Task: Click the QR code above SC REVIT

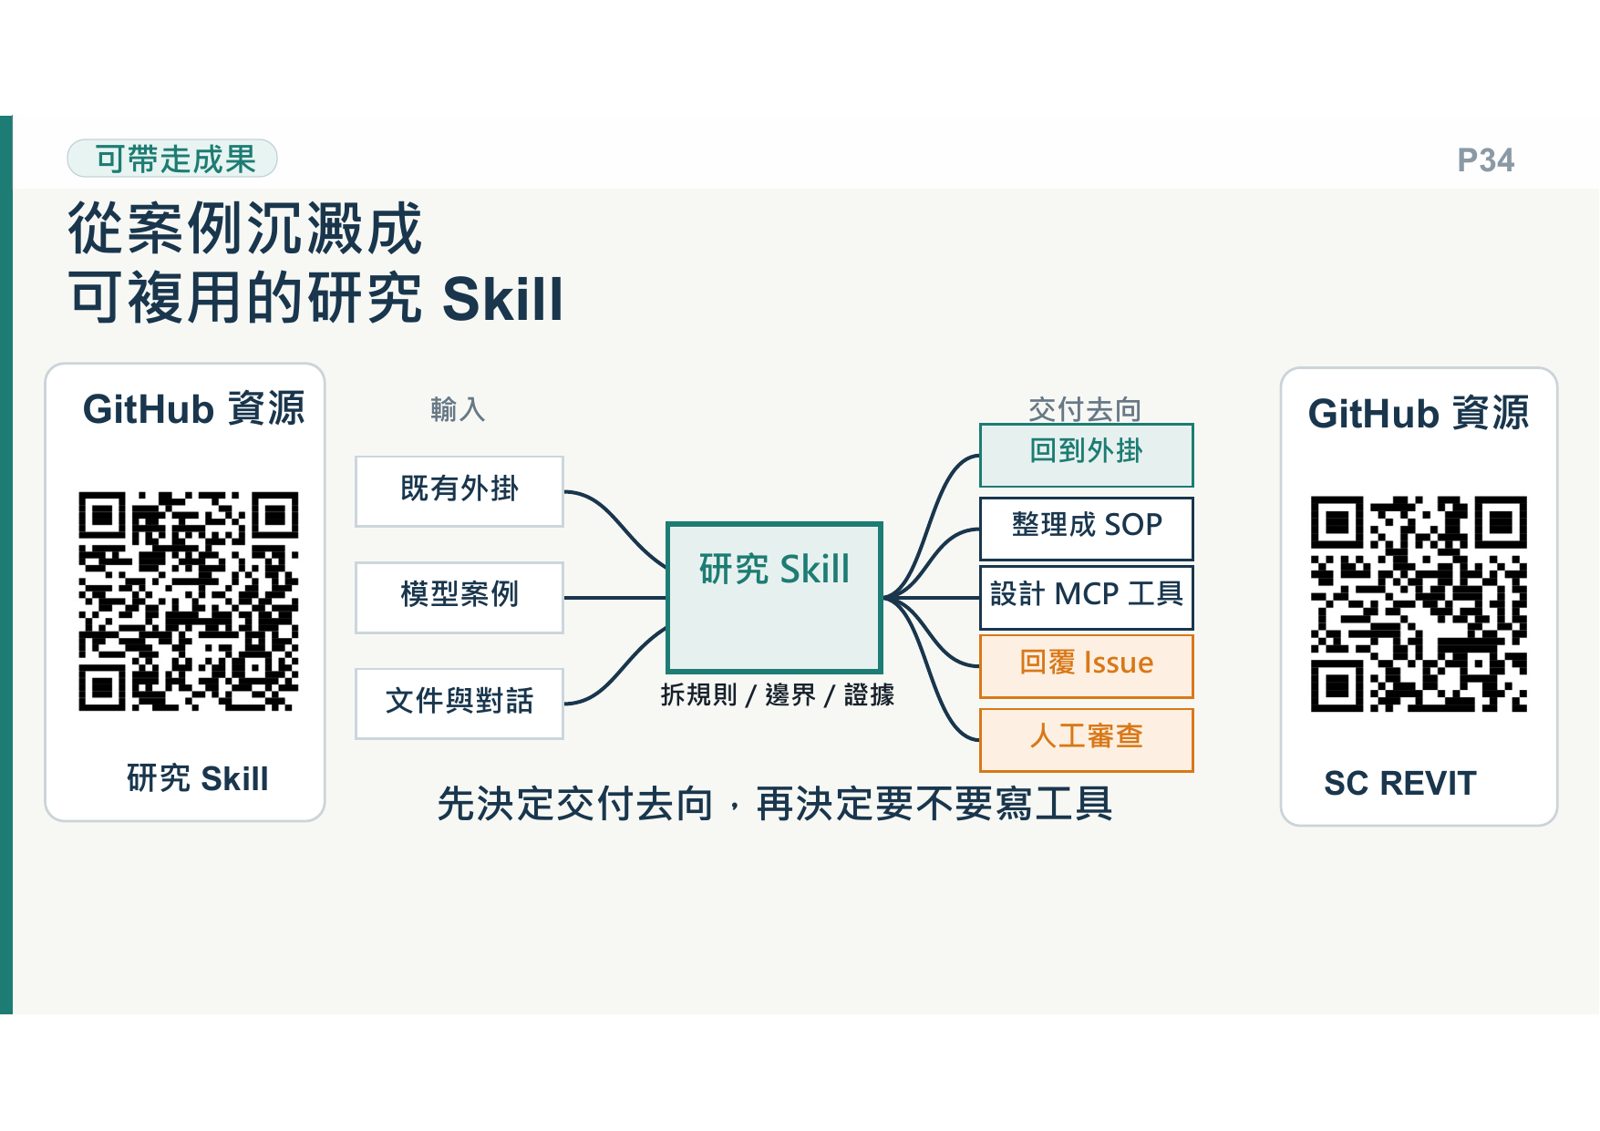Action: click(x=1418, y=603)
